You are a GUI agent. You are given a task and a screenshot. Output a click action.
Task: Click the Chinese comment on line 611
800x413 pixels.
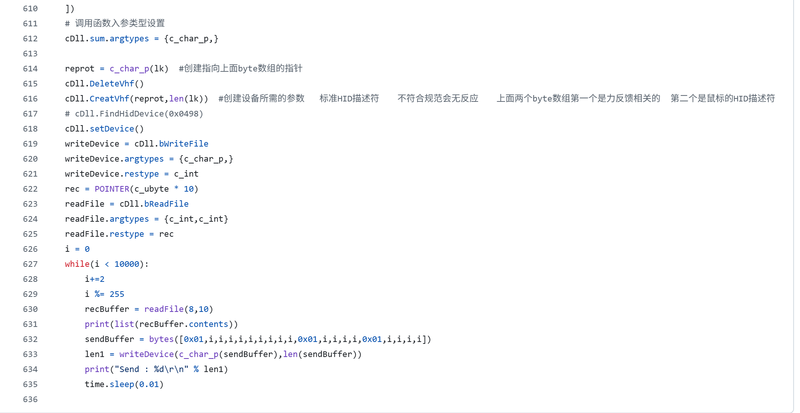pos(115,23)
